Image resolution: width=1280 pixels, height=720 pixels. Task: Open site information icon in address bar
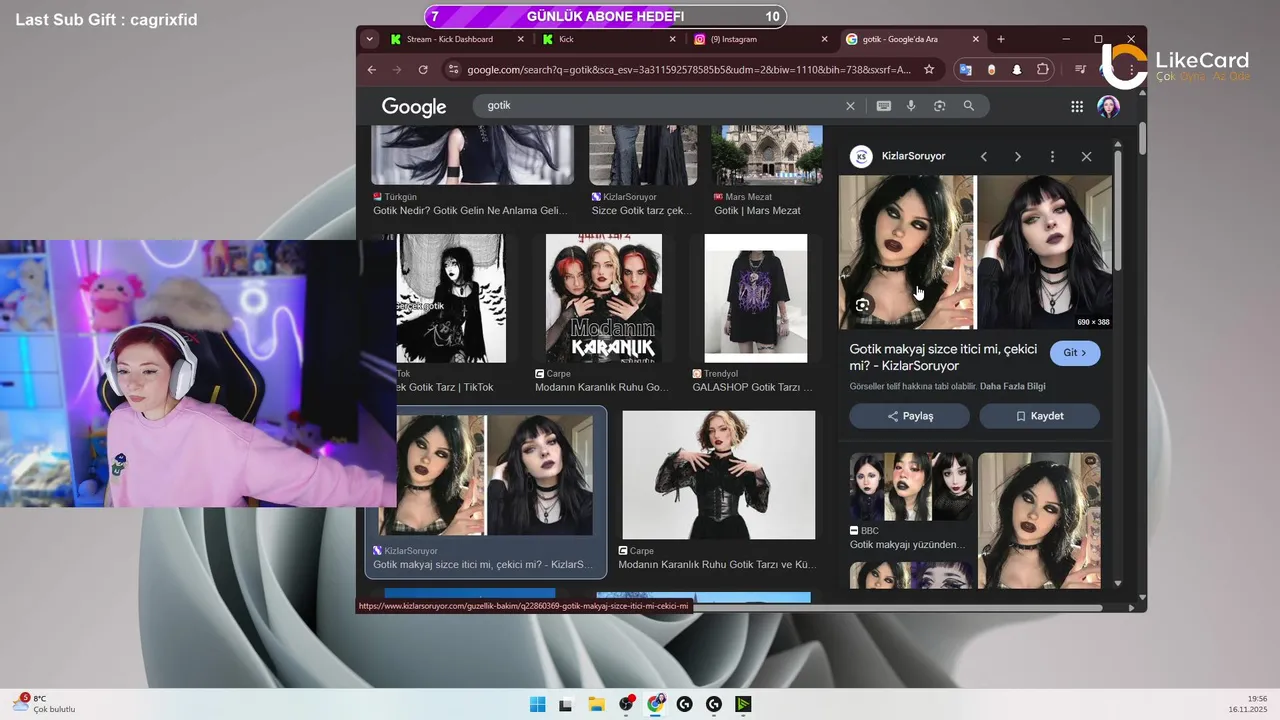click(453, 70)
